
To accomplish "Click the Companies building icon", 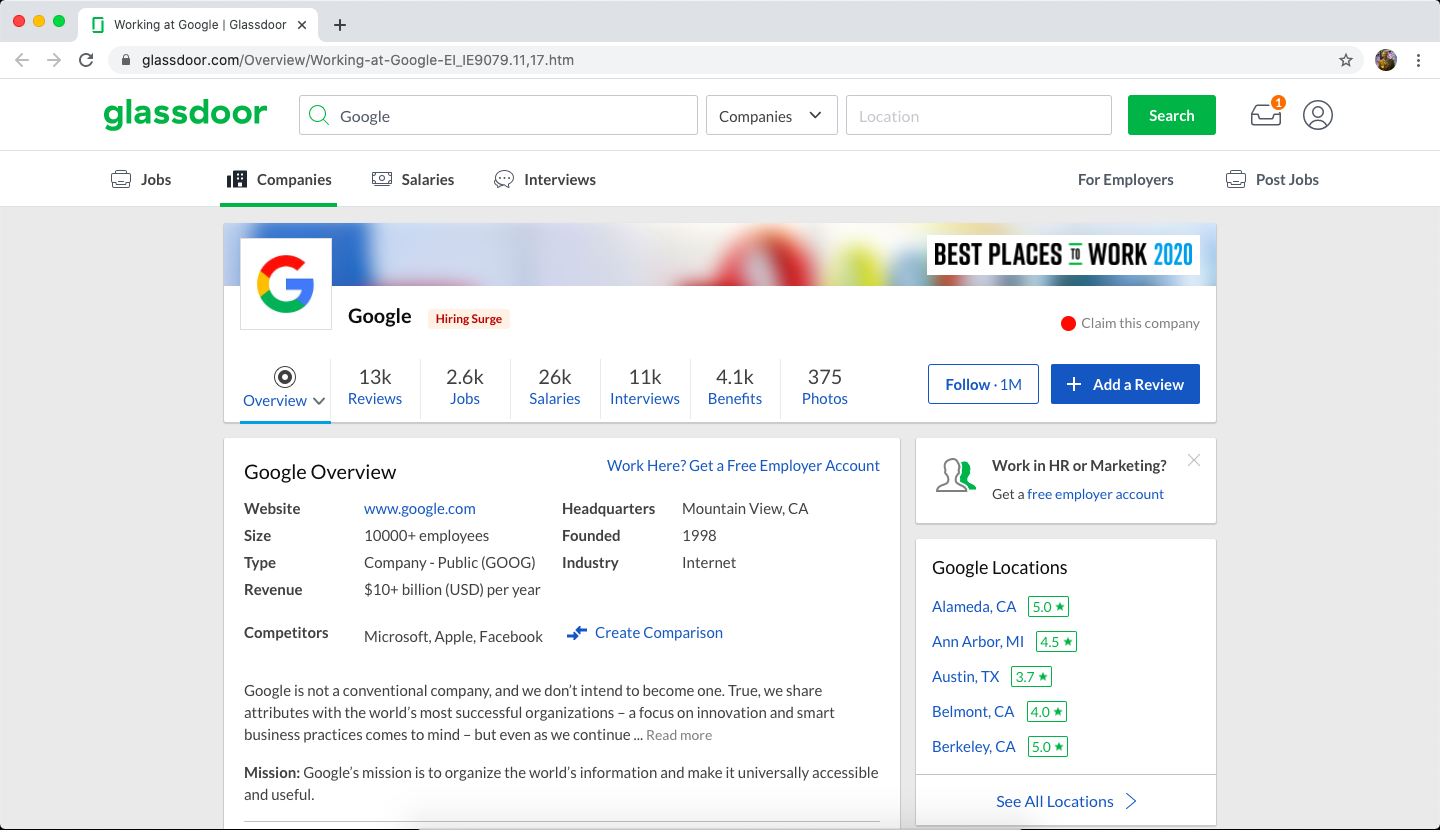I will (237, 180).
